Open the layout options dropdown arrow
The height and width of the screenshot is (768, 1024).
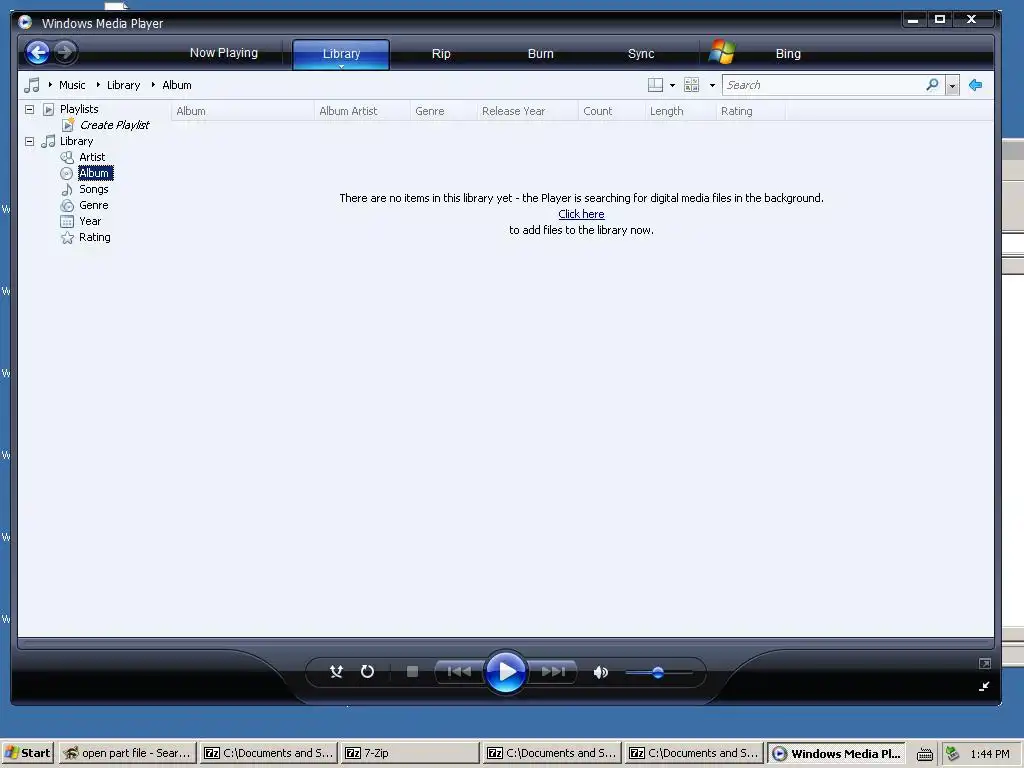tap(673, 86)
